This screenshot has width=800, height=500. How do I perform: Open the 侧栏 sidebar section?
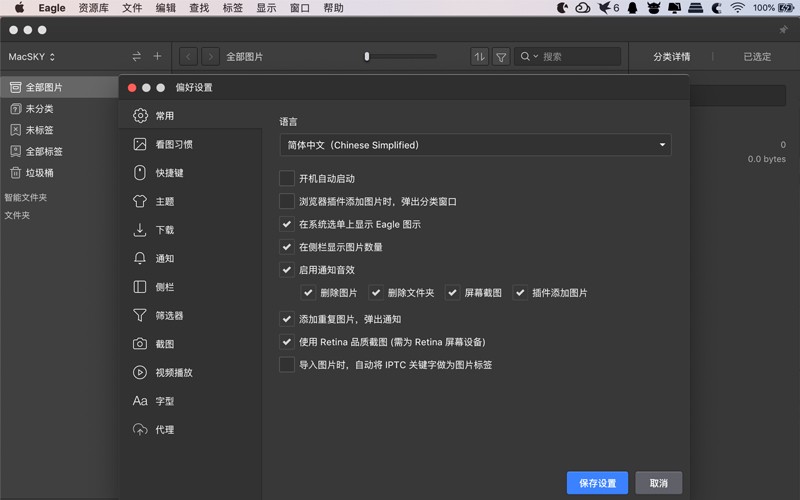[x=190, y=287]
